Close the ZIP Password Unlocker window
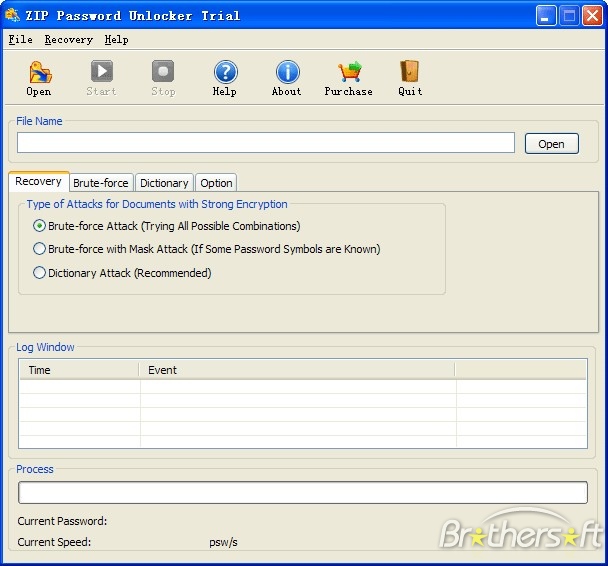Screen dimensions: 608x566 (592, 16)
